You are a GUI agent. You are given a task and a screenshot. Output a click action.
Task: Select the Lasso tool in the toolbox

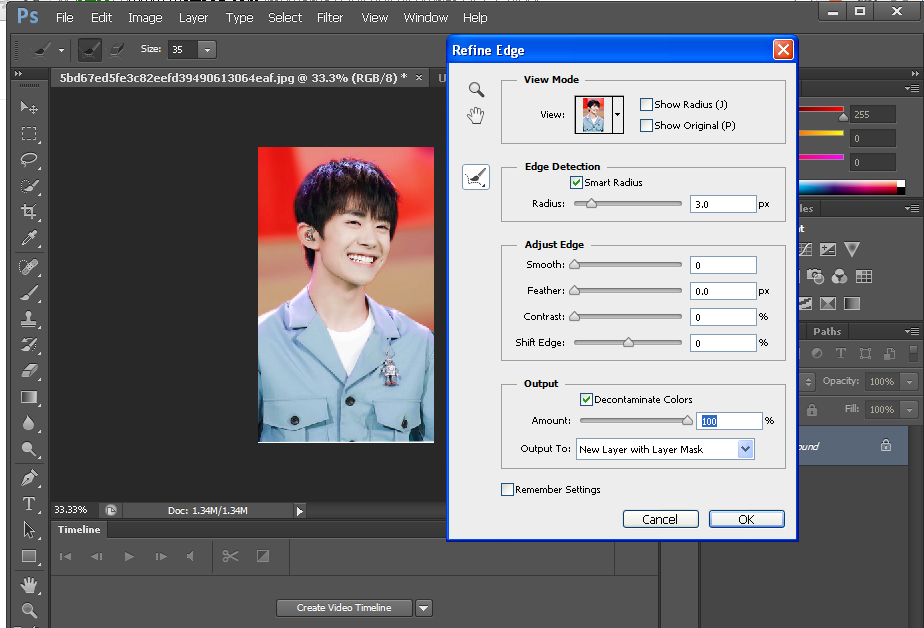coord(29,160)
